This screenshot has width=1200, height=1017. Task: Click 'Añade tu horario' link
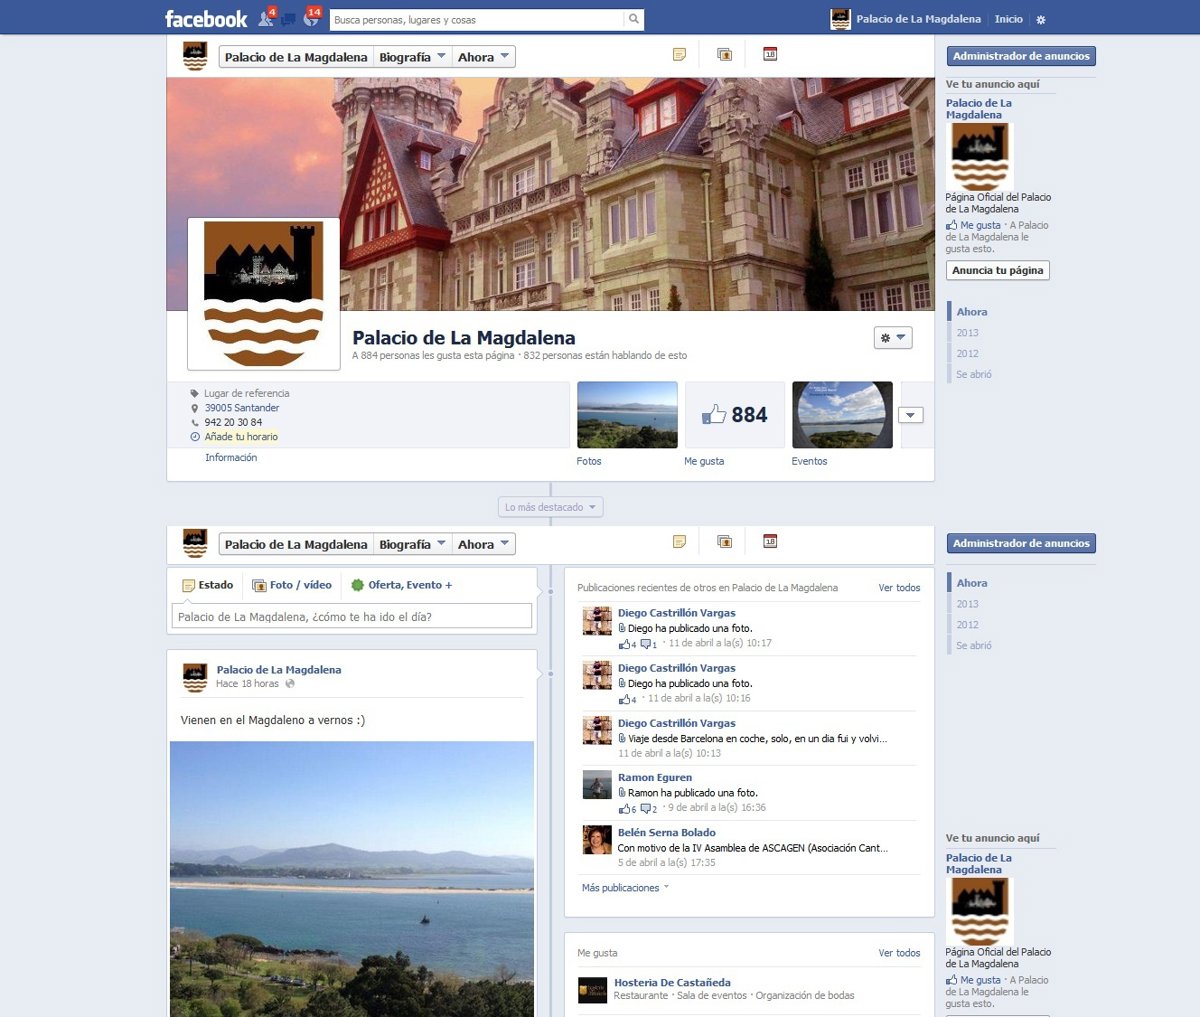pyautogui.click(x=241, y=437)
